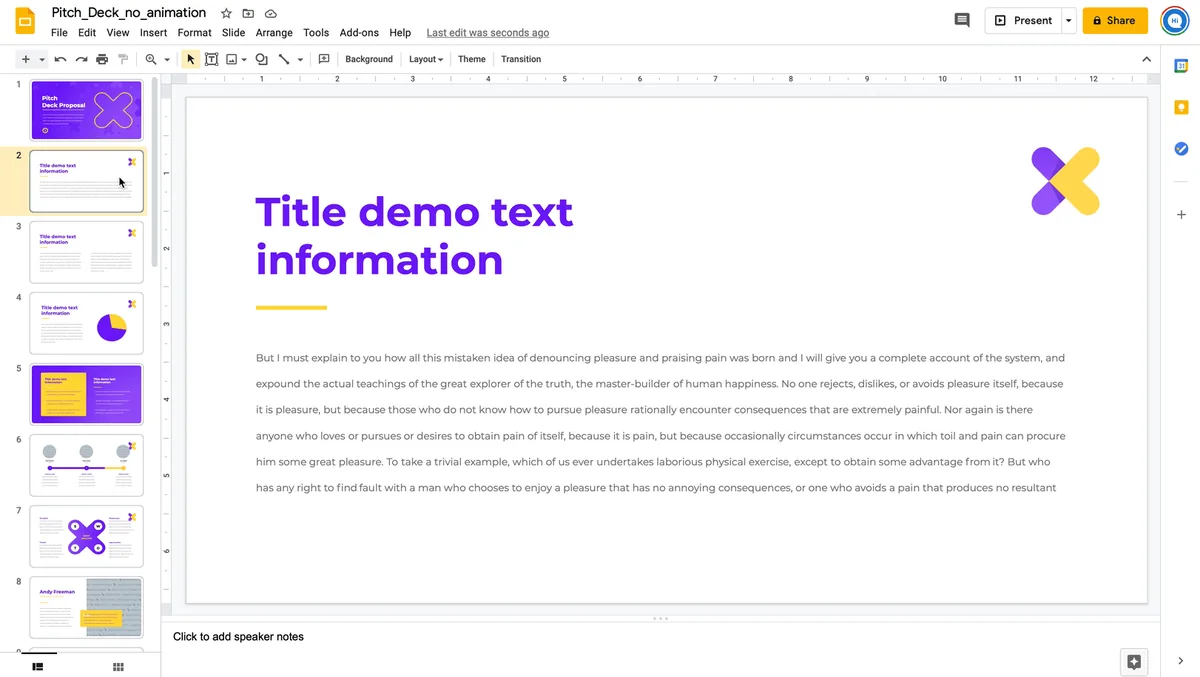
Task: Click the insert image icon
Action: pyautogui.click(x=232, y=59)
